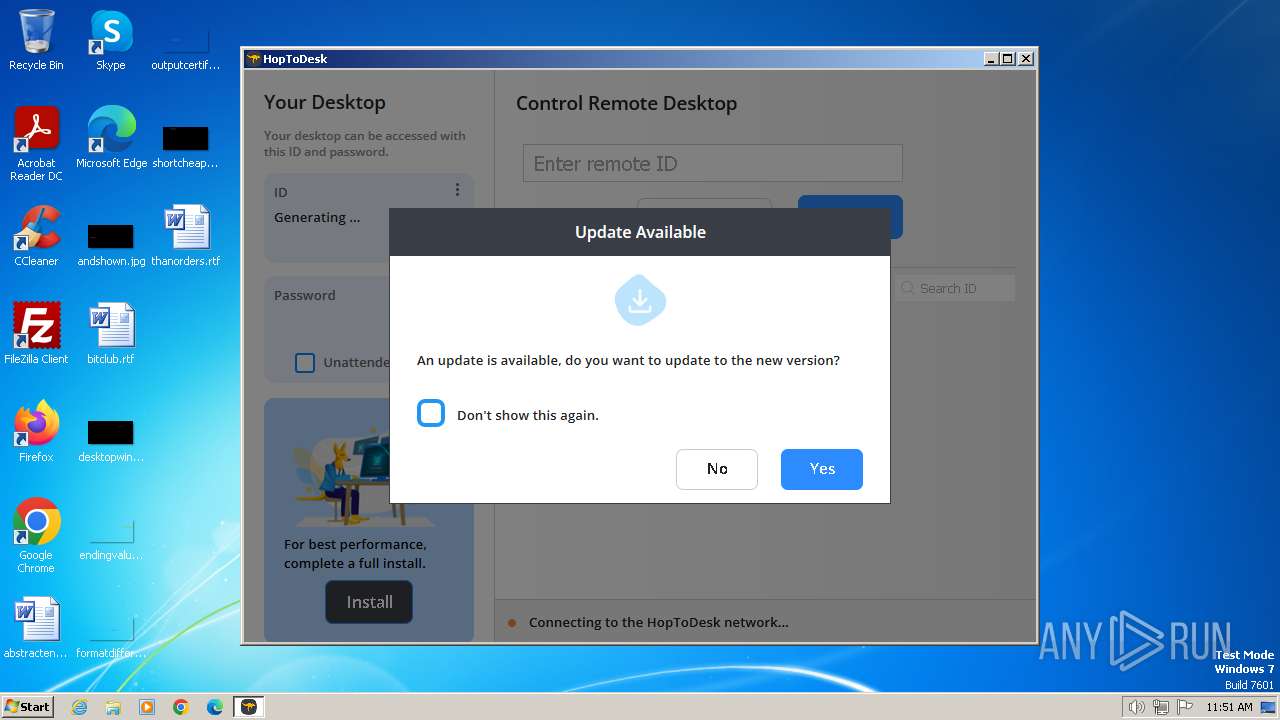Screen dimensions: 1280x720
Task: Open the Windows Start menu
Action: pyautogui.click(x=27, y=706)
